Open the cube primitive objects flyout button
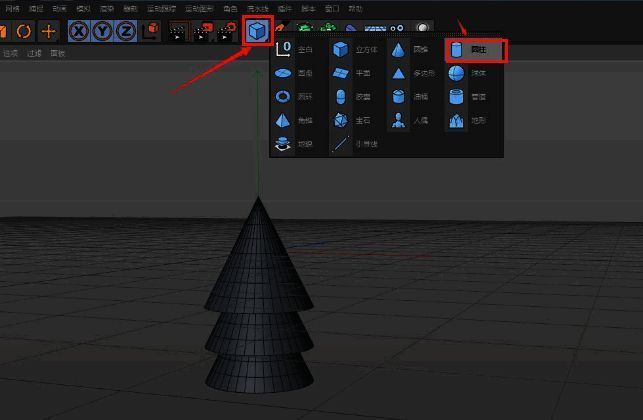 pyautogui.click(x=258, y=31)
